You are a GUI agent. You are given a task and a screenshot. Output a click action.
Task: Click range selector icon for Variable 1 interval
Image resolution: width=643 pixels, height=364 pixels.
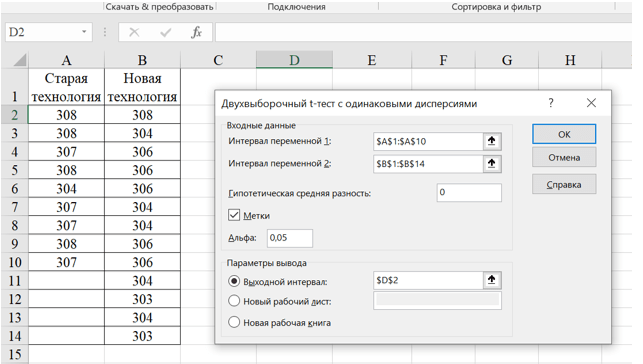pos(492,141)
